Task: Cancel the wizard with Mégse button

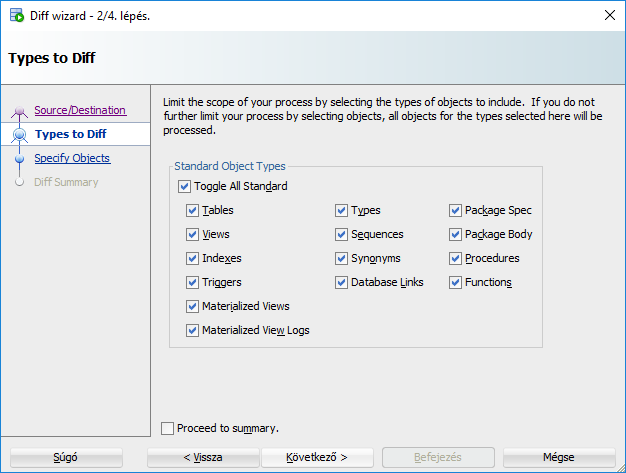Action: coord(559,457)
